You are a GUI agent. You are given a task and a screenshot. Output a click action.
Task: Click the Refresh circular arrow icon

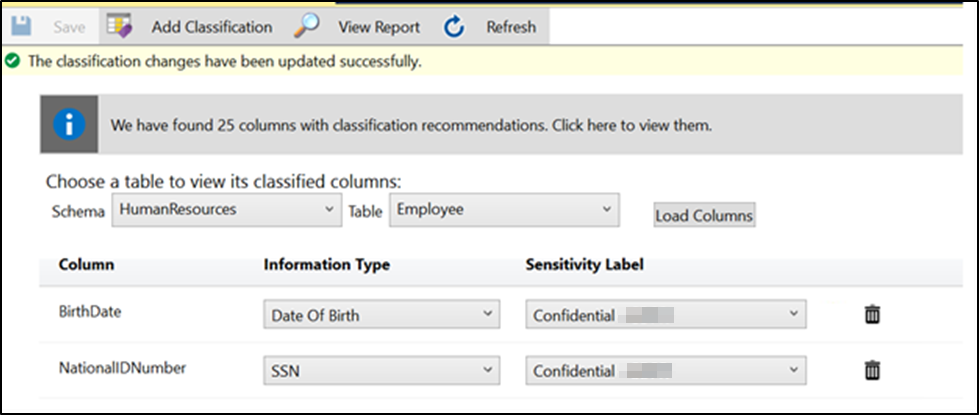pyautogui.click(x=455, y=27)
